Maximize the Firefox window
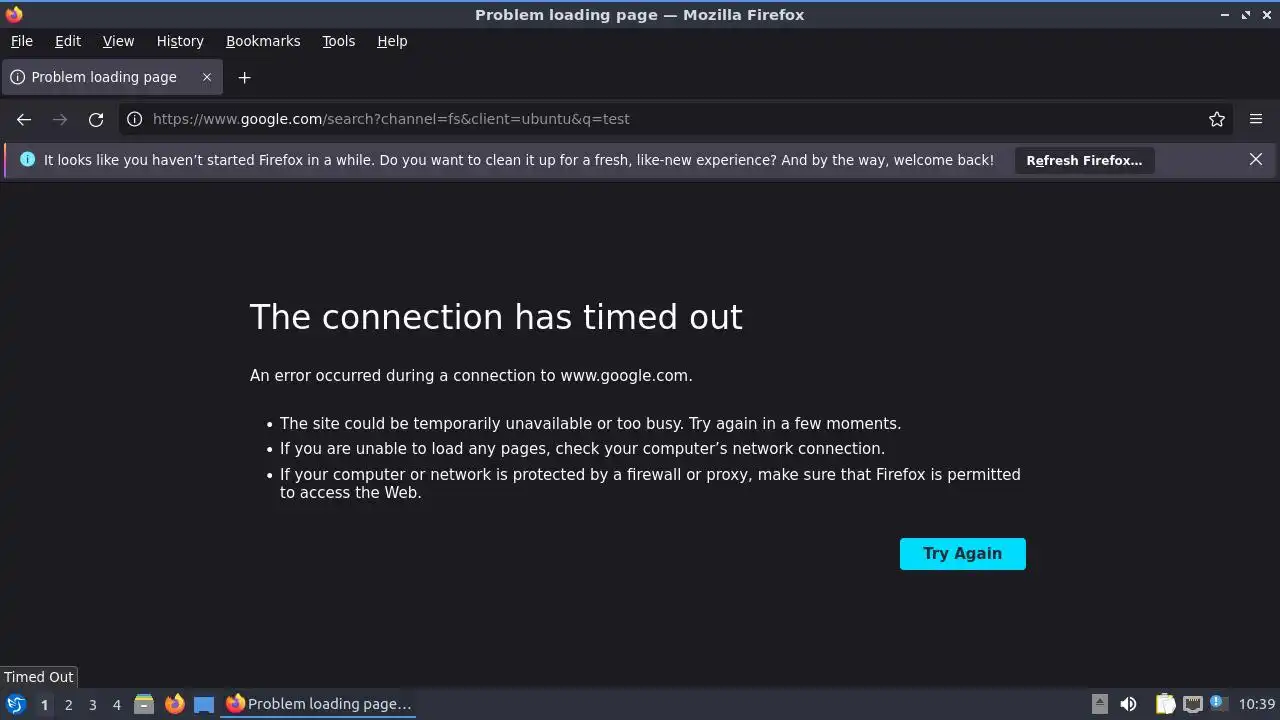 [x=1246, y=15]
